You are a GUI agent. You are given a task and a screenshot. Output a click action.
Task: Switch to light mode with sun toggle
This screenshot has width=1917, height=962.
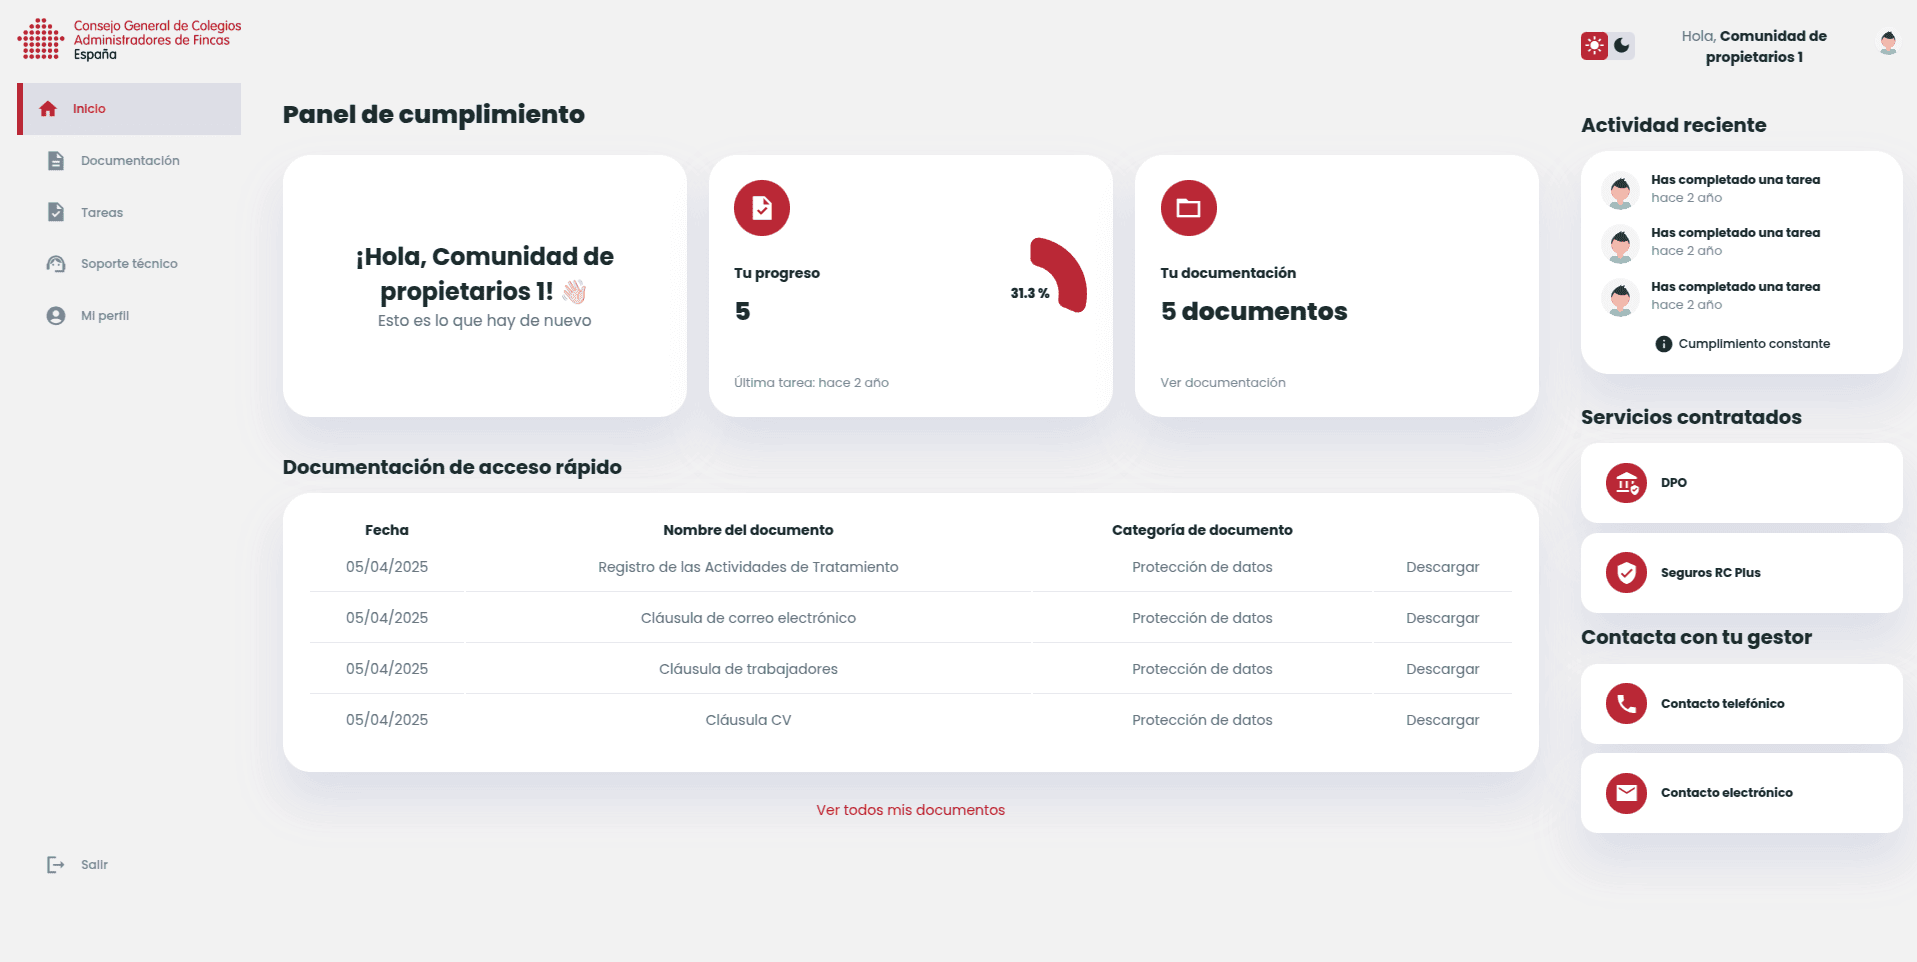(x=1594, y=46)
